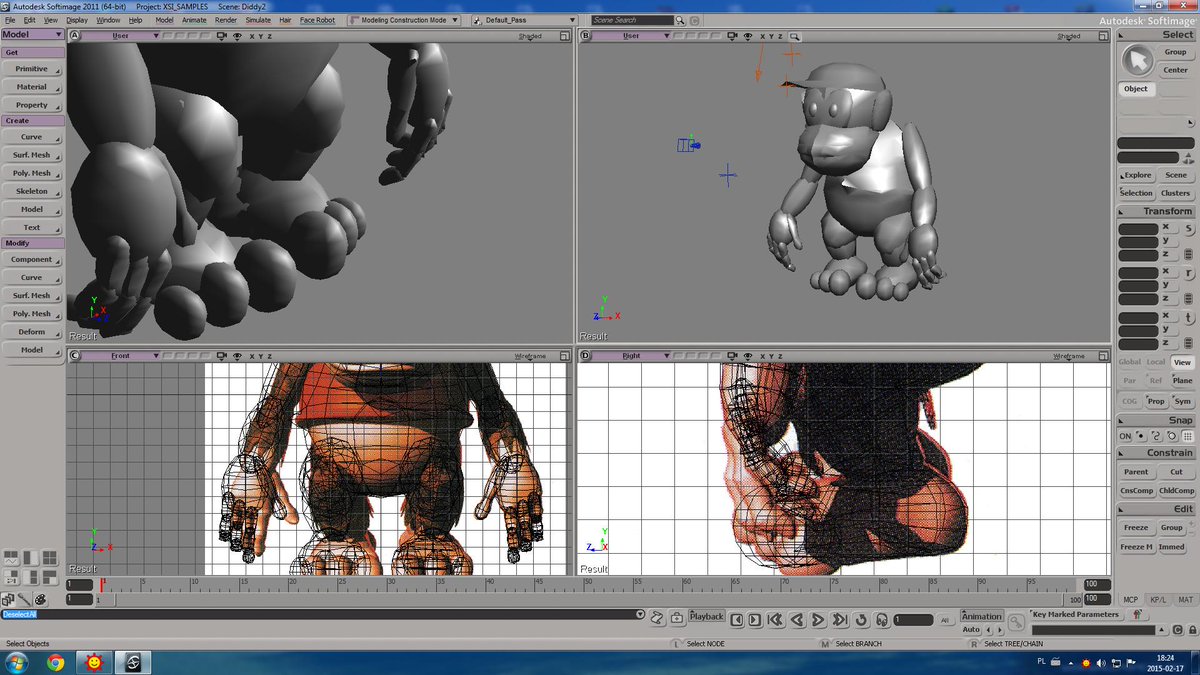Screen dimensions: 1200x675
Task: Click the Rotate (r) transform icon
Action: tap(1190, 272)
